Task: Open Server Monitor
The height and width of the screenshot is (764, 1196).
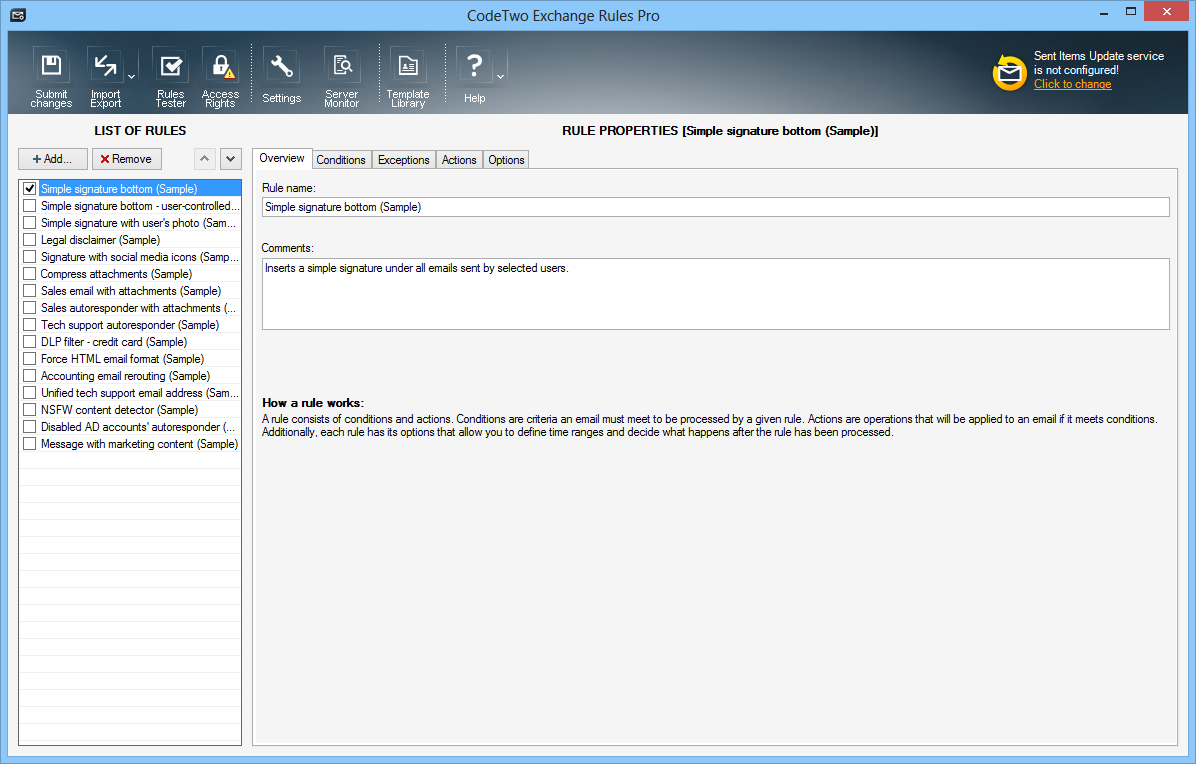Action: click(x=341, y=77)
